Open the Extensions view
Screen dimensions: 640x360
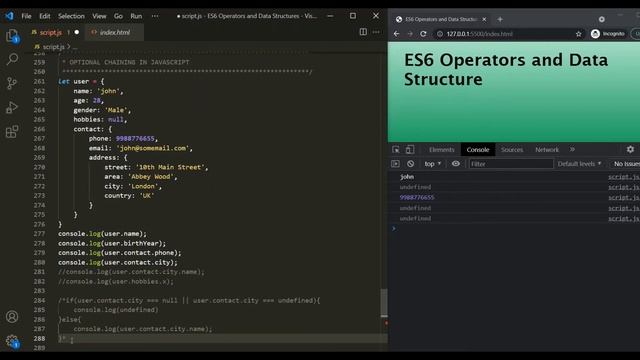(12, 131)
